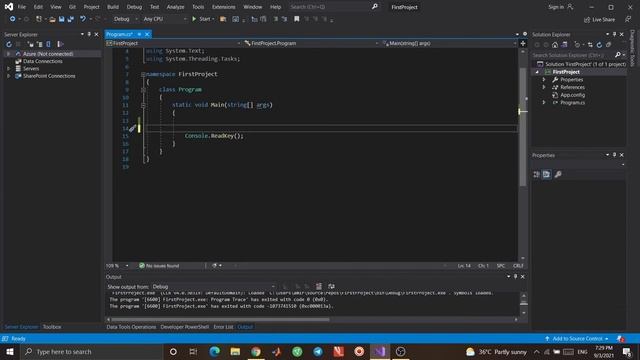Open the Main(string[] args) member dropdown
Viewport: 640px width, 360px height.
[x=449, y=43]
